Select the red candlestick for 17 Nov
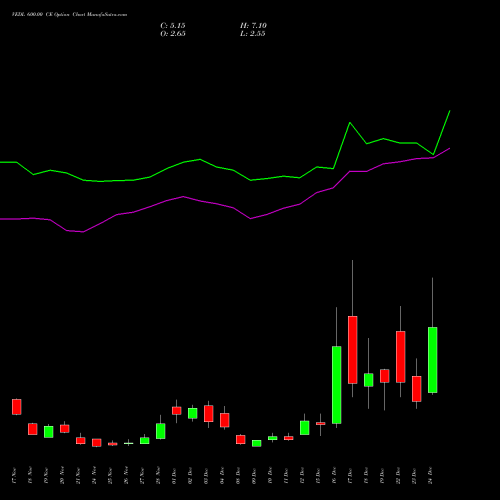Image resolution: width=500 pixels, height=500 pixels. coord(17,407)
